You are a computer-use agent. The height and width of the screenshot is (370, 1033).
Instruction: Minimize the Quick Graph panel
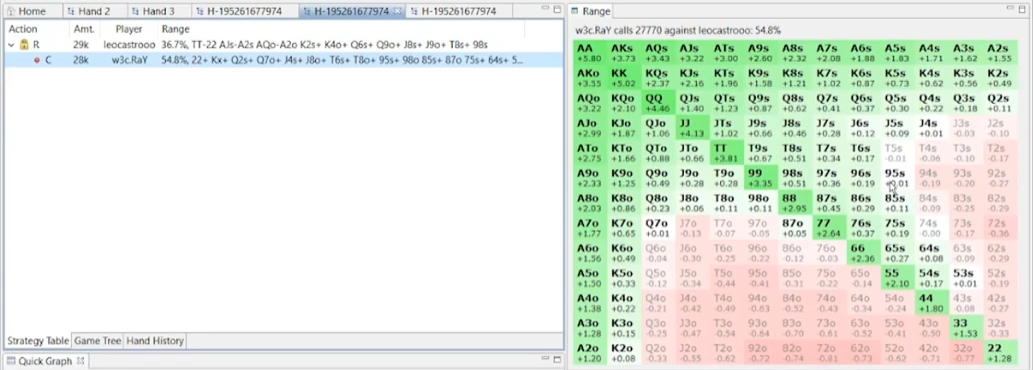click(545, 360)
